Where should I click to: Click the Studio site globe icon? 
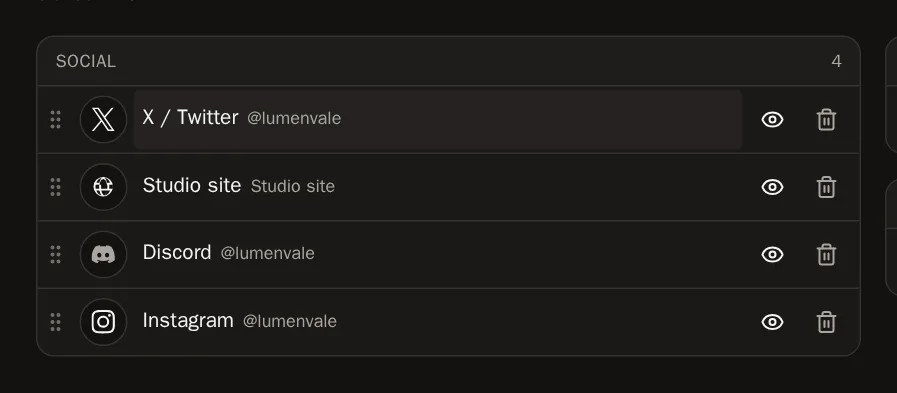tap(103, 187)
